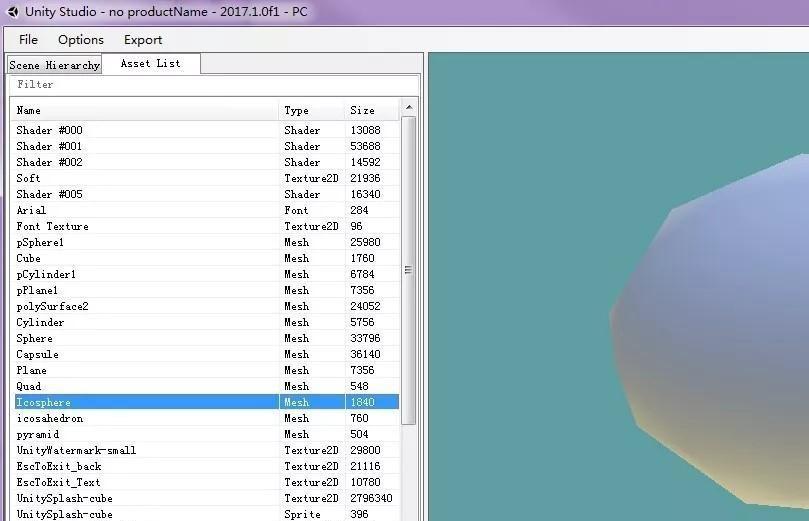Screen dimensions: 809x521
Task: Select the Asset List tab
Action: [x=151, y=63]
